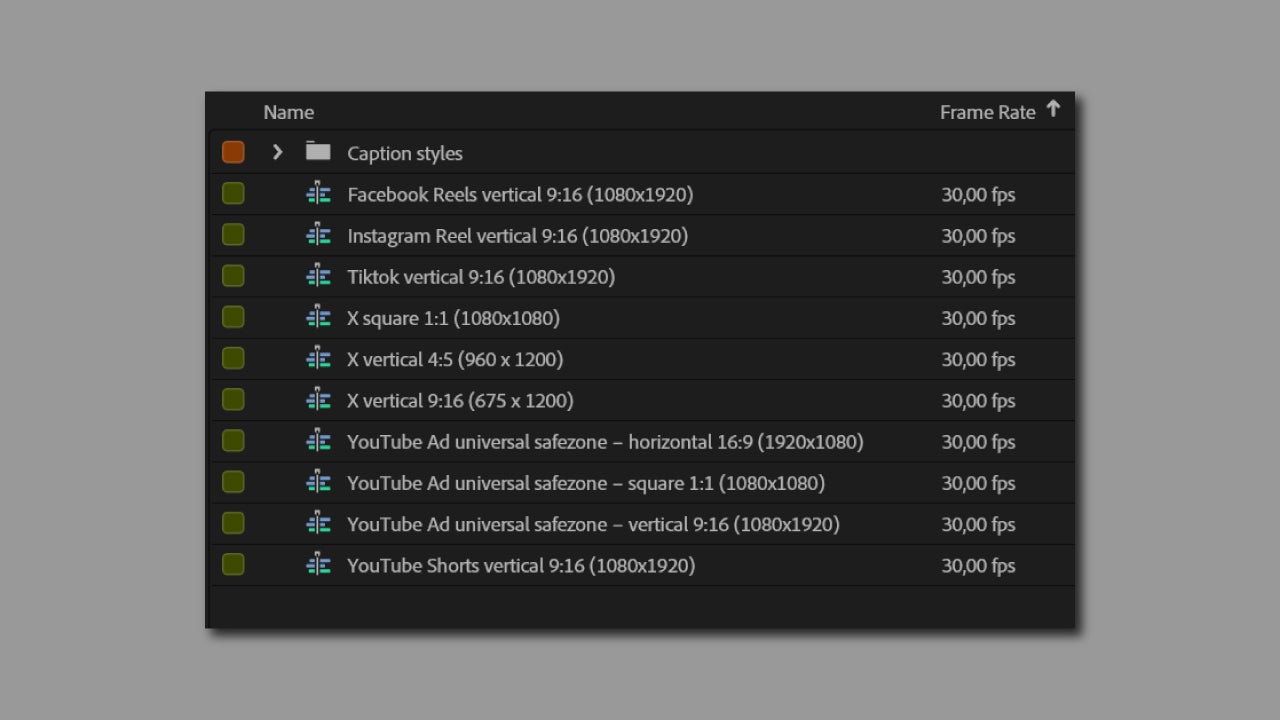Select Facebook Reels vertical 9:16 (1080x1920)

pos(520,194)
